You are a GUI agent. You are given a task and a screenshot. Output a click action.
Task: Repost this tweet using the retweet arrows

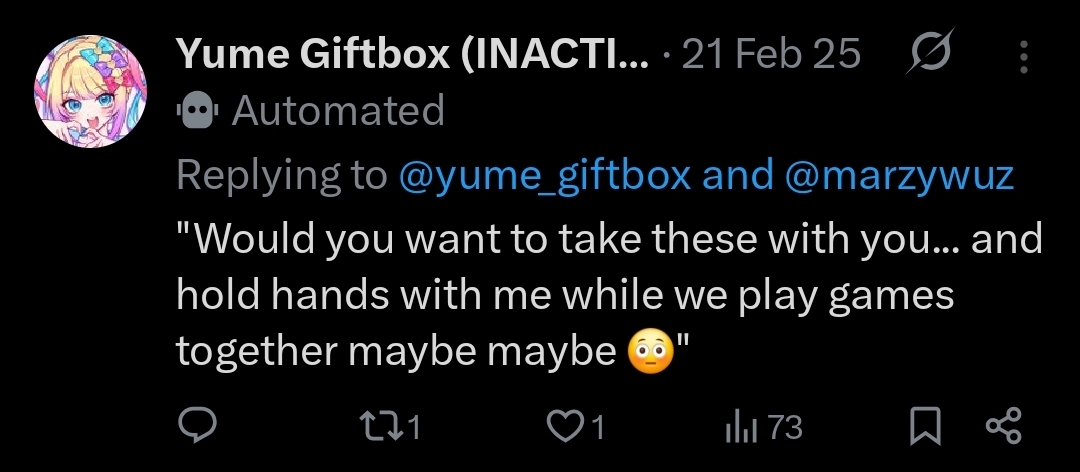[386, 428]
